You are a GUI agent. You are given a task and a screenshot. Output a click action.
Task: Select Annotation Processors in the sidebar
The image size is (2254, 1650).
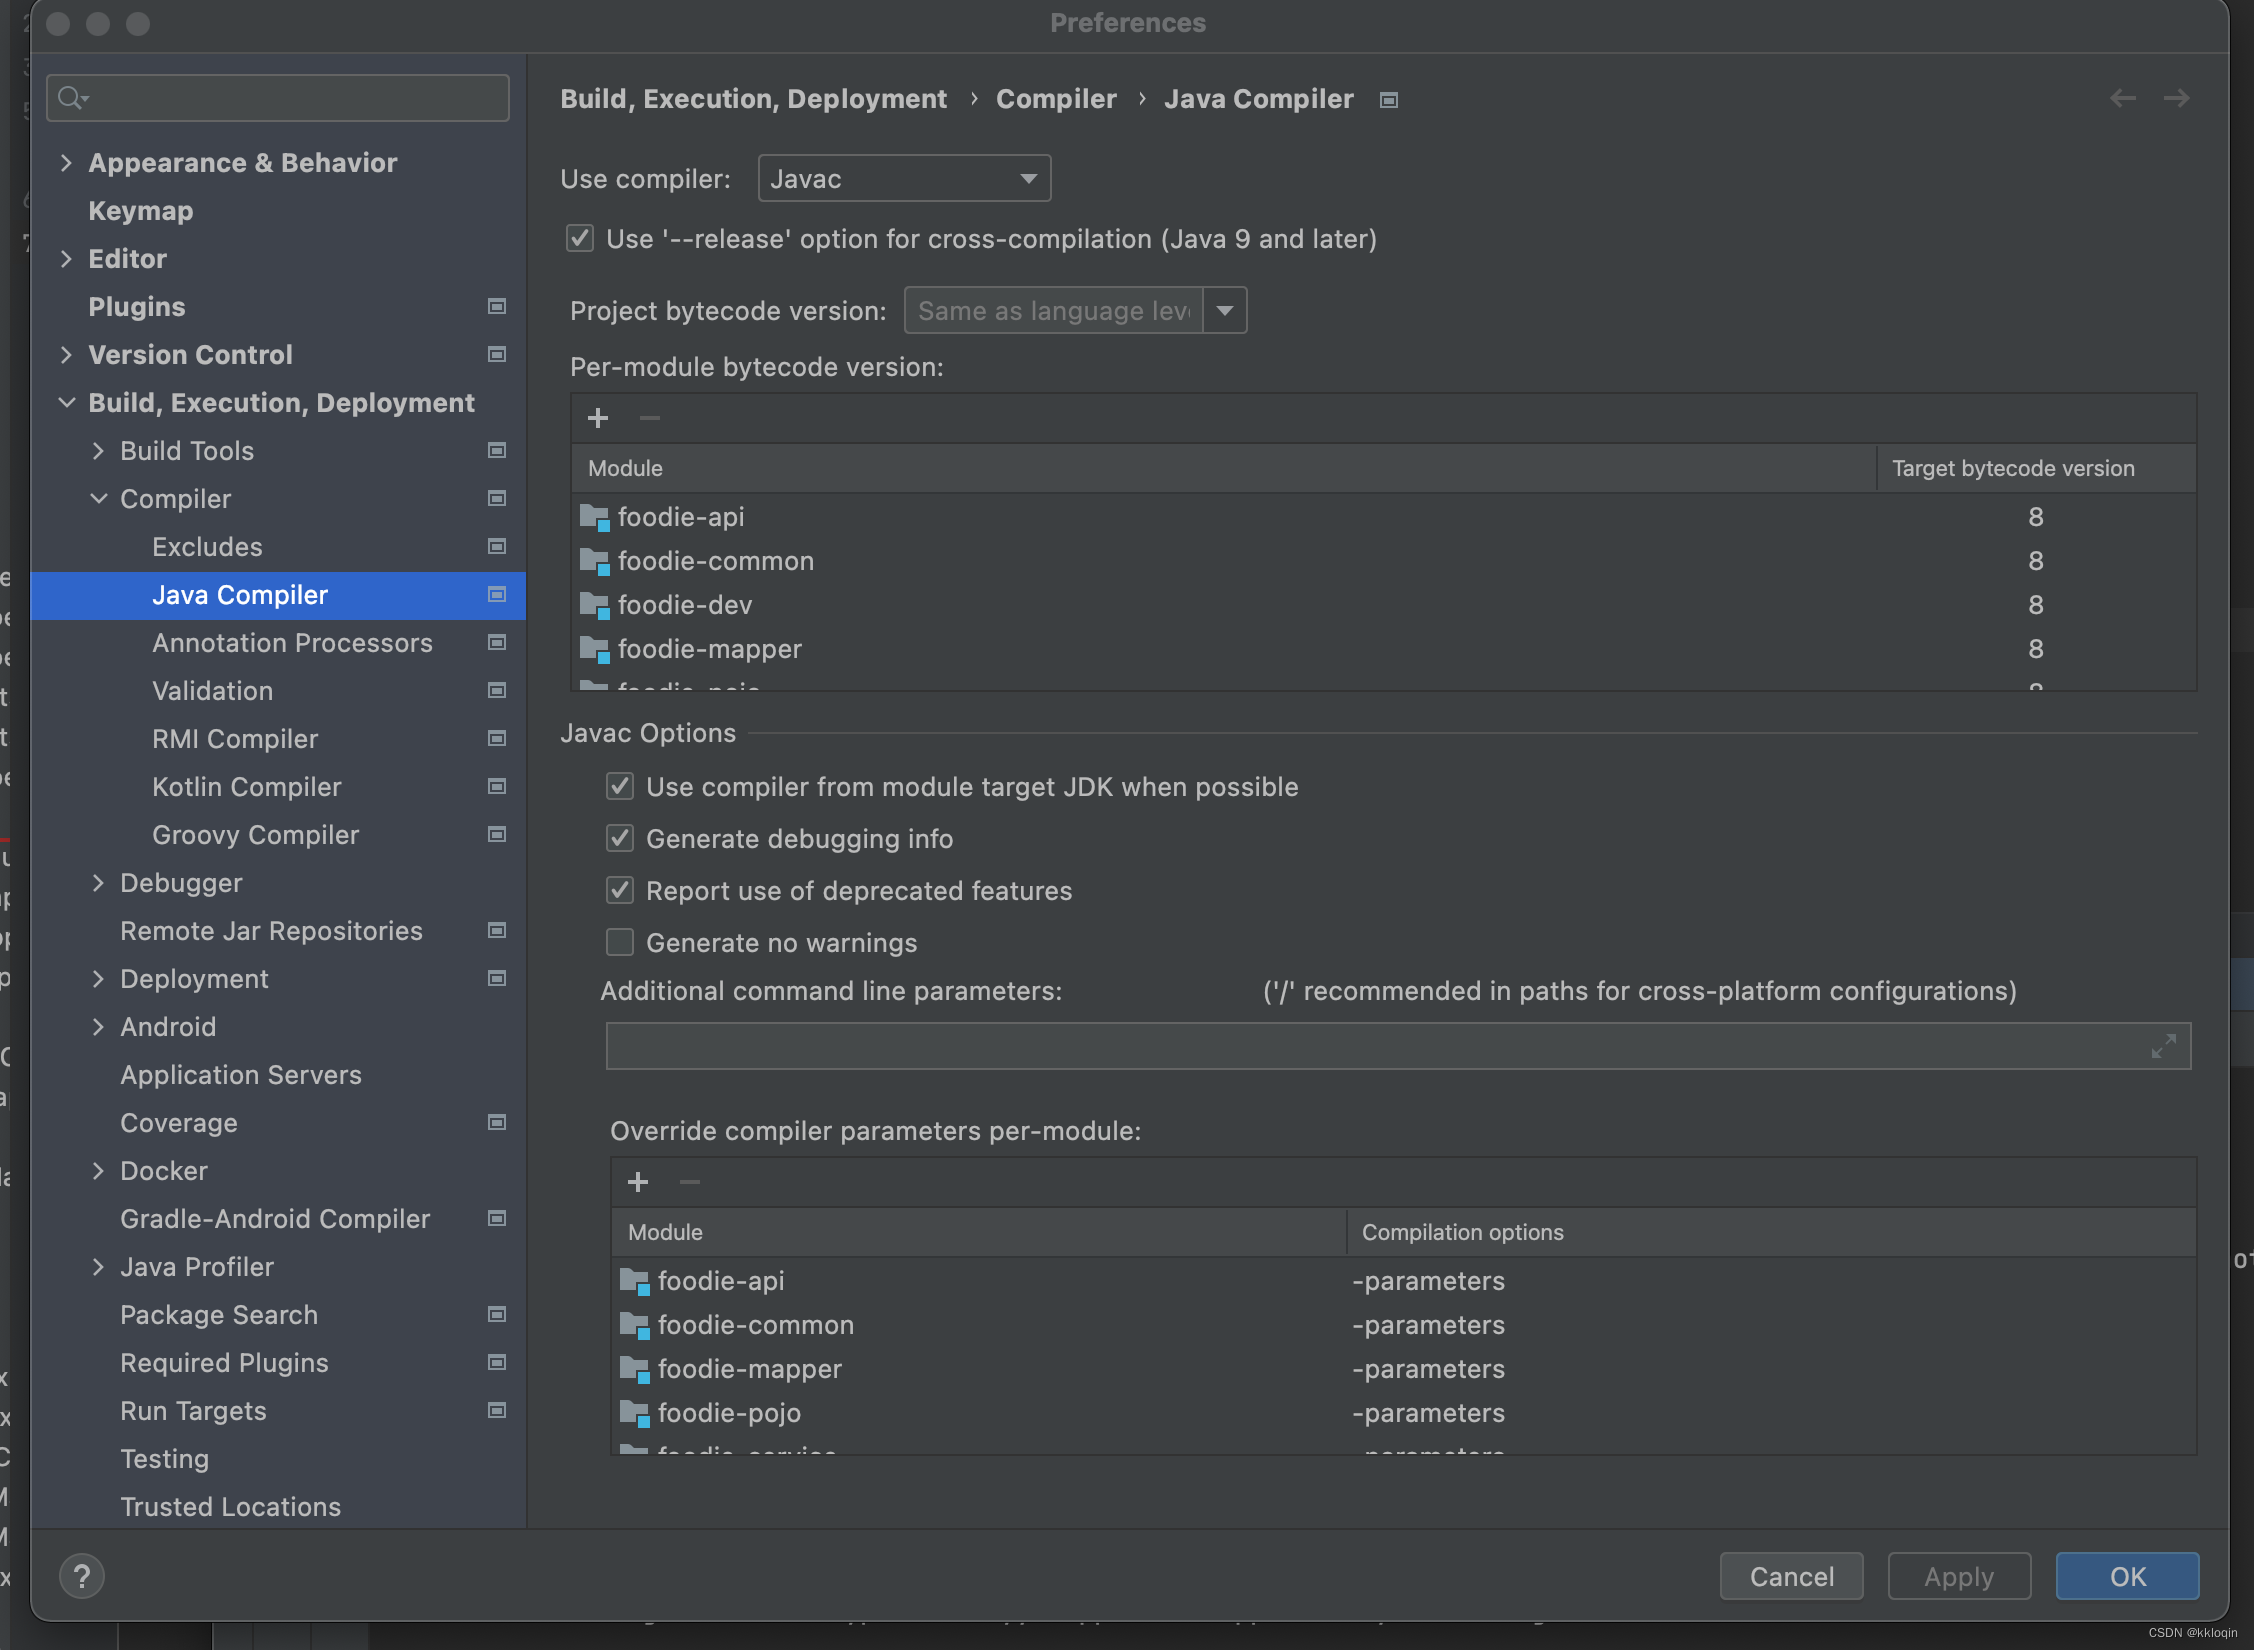coord(292,643)
